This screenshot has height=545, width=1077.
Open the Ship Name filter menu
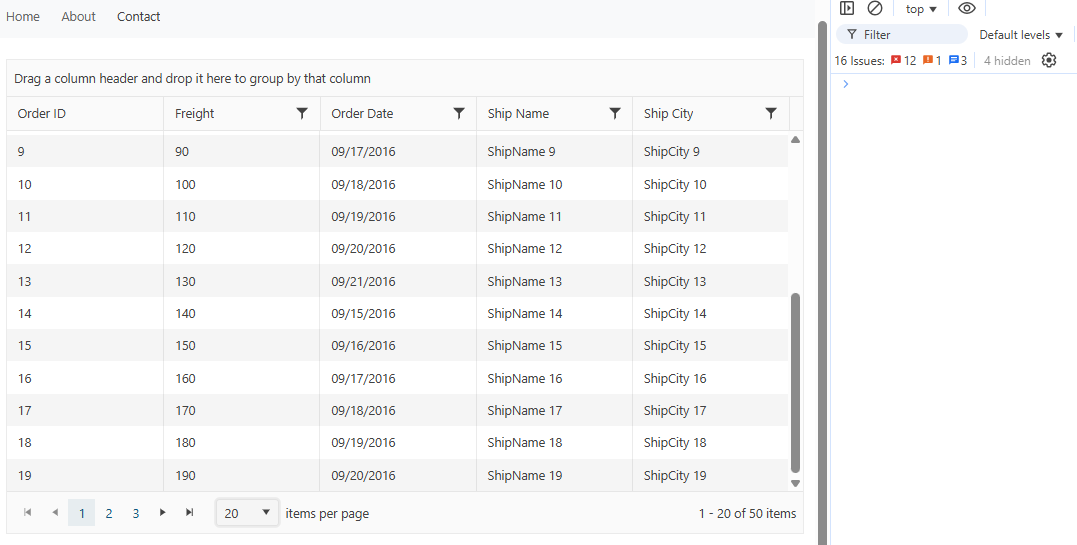615,114
